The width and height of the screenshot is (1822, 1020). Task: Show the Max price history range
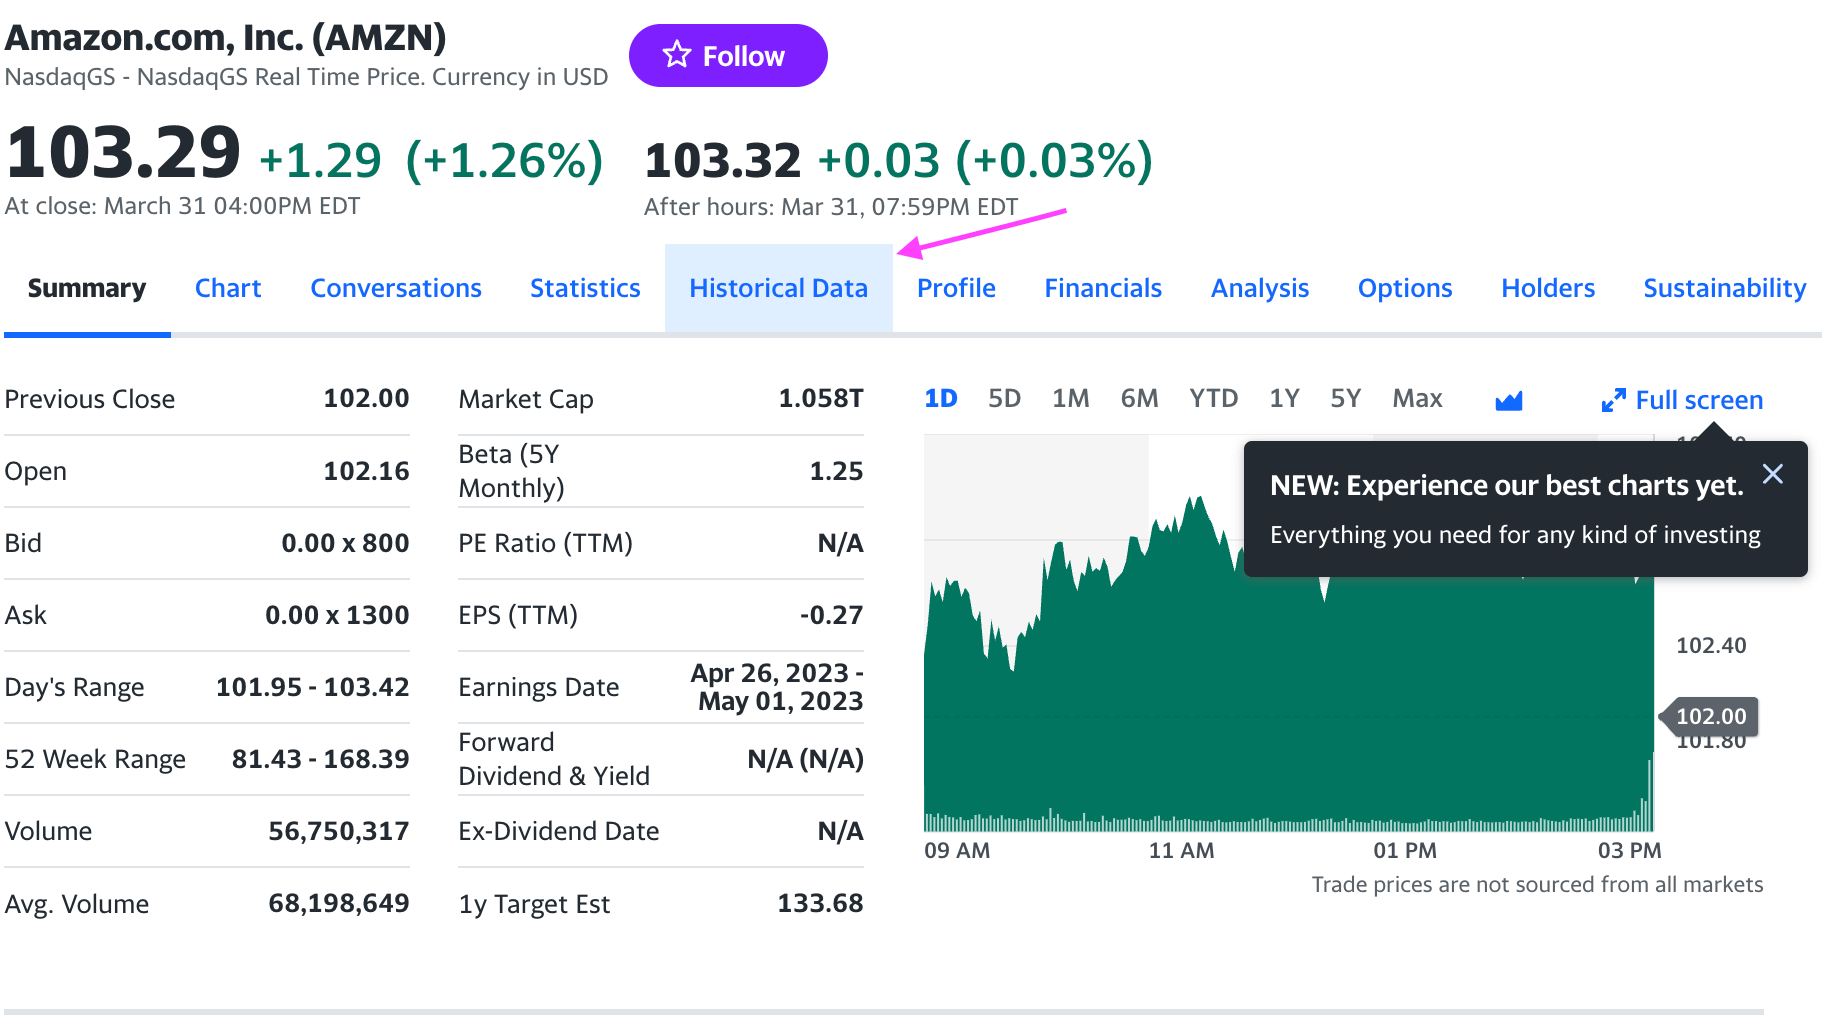click(1417, 397)
